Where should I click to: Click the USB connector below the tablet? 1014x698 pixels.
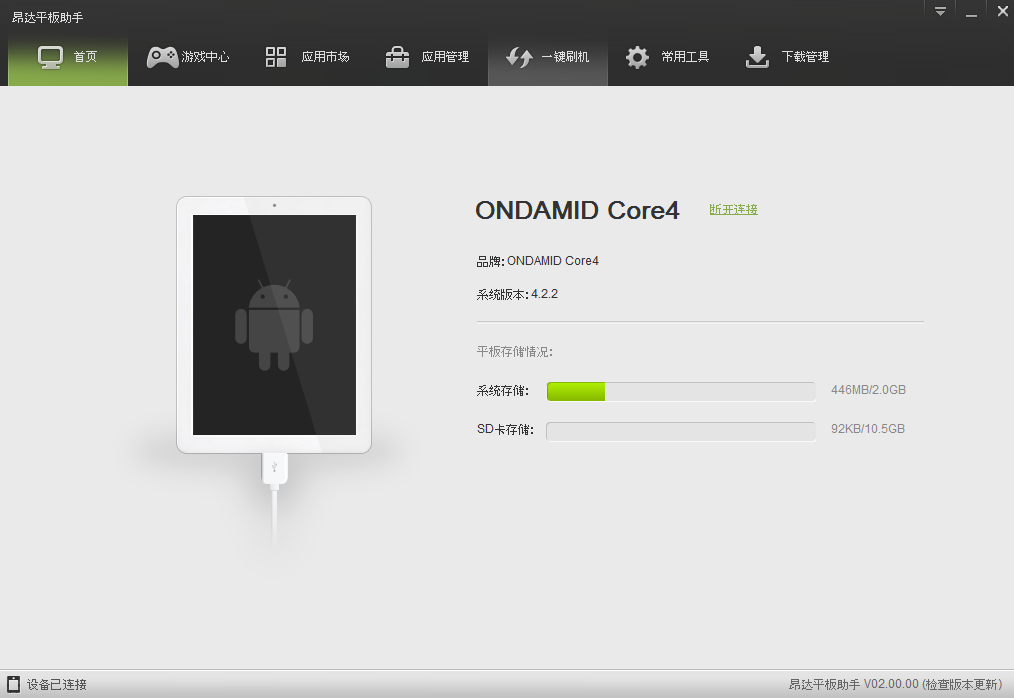tap(274, 470)
